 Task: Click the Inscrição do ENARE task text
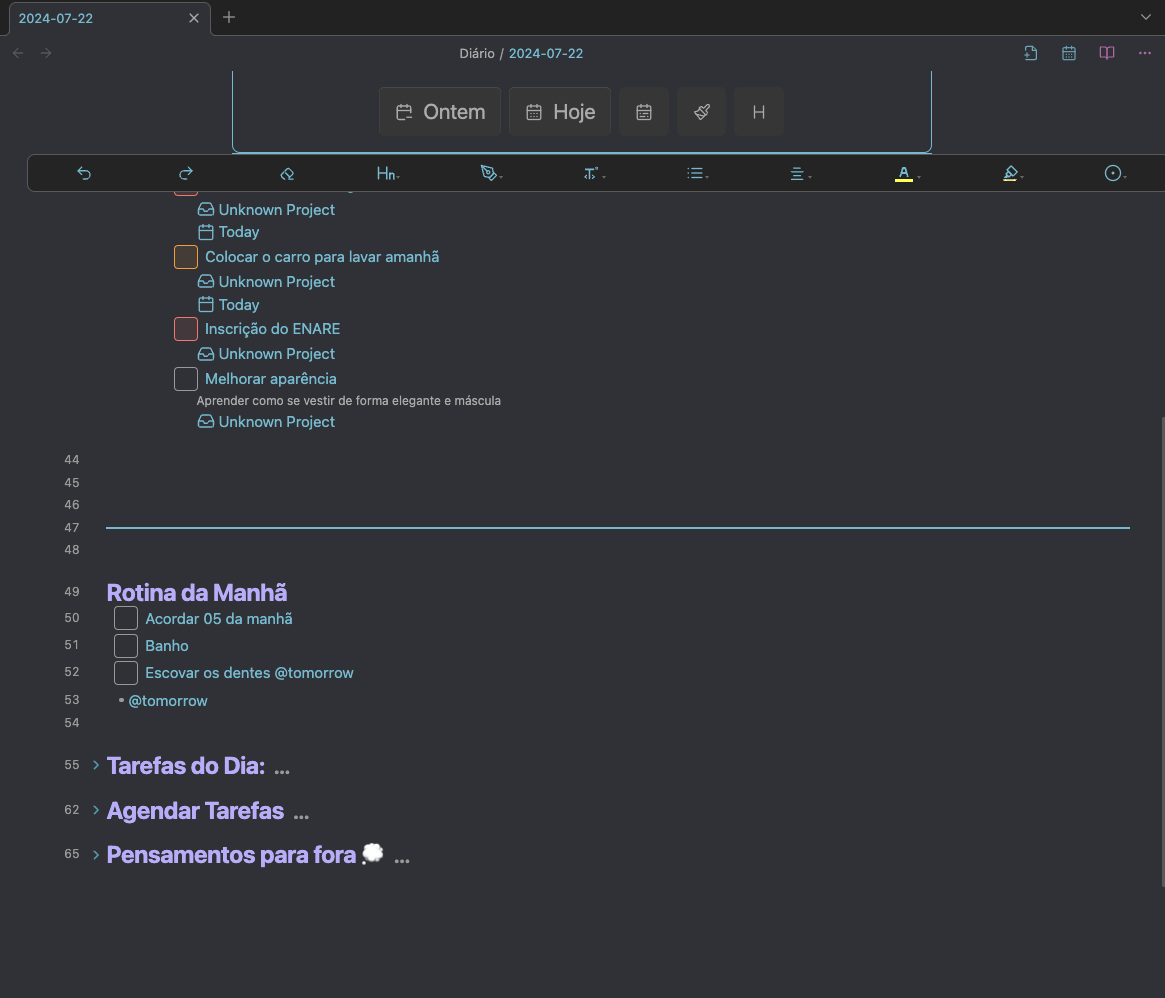click(273, 328)
